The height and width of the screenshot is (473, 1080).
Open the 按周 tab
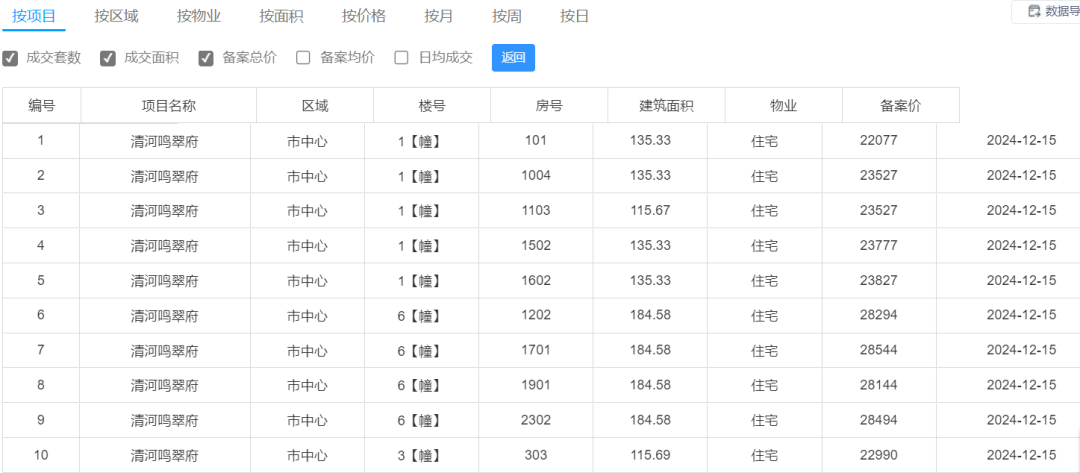pos(507,17)
